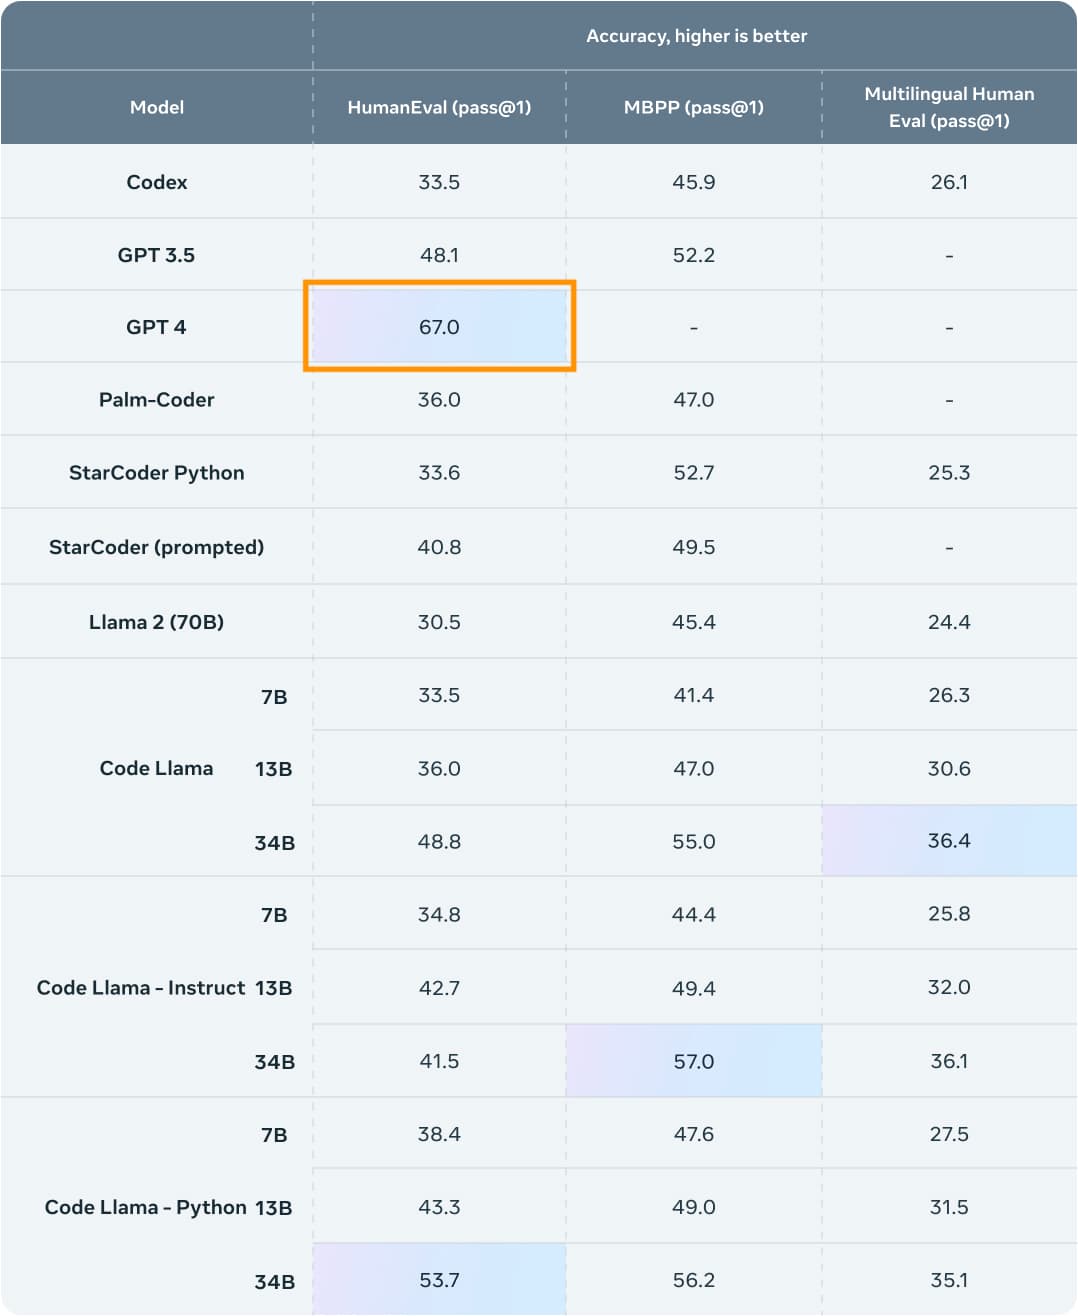
Task: Select the 'GPT 4' model name
Action: point(156,327)
